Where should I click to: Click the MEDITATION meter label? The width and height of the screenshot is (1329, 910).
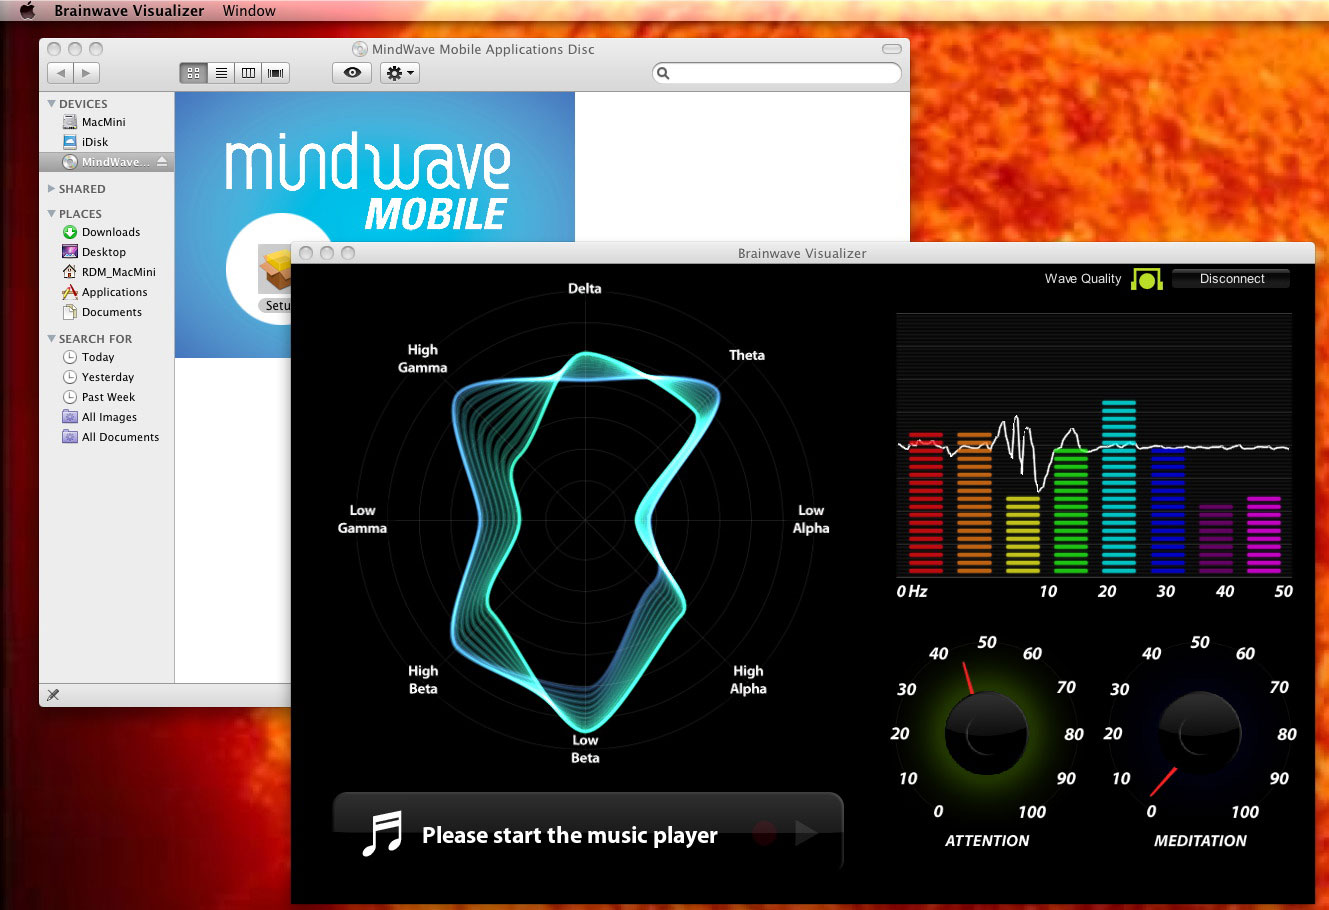click(x=1200, y=841)
